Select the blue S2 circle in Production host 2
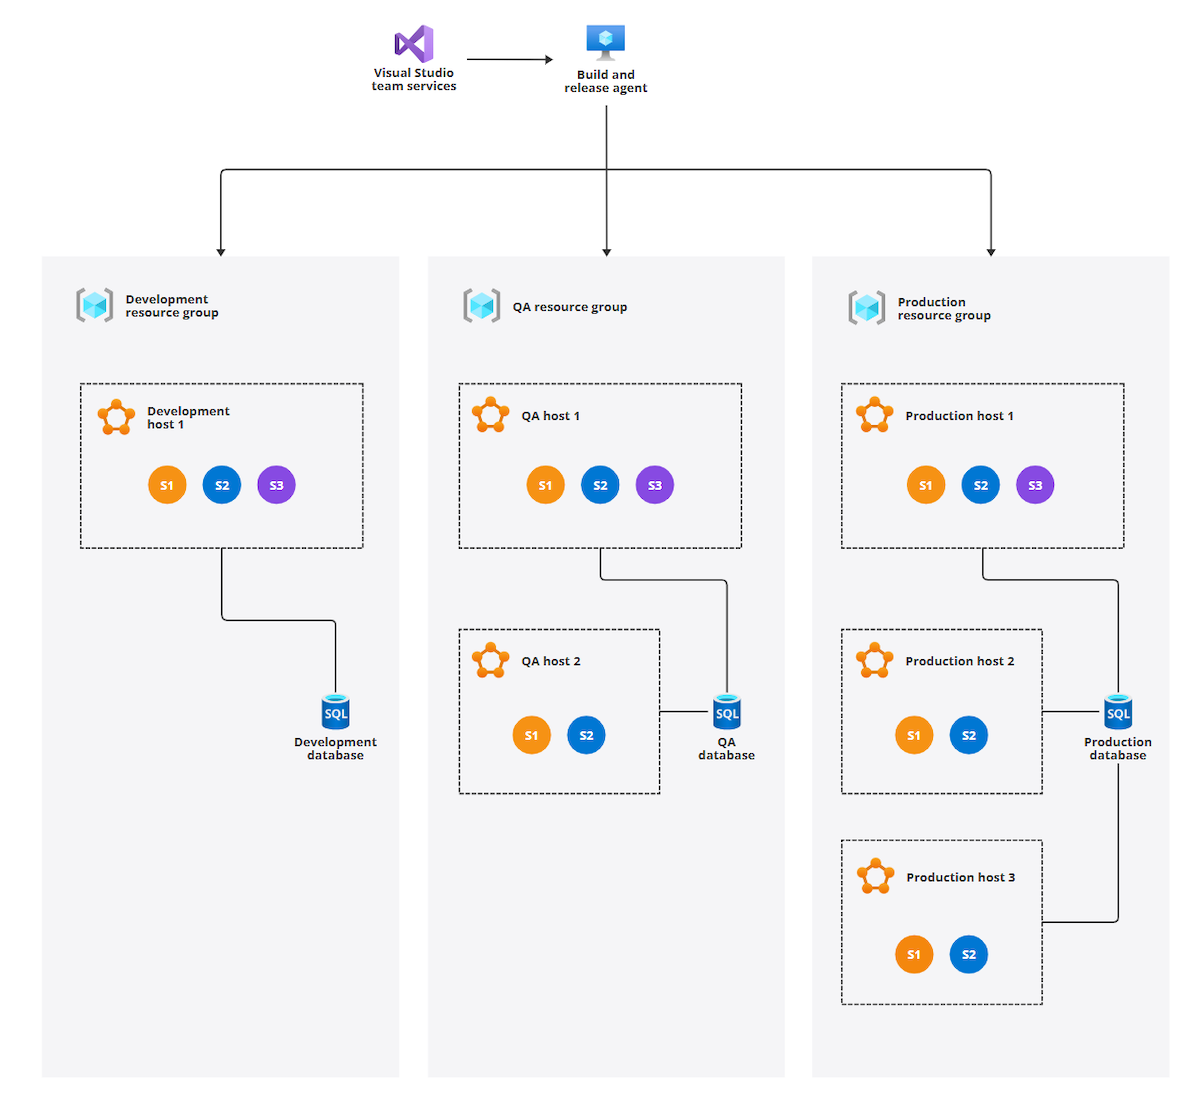 969,735
